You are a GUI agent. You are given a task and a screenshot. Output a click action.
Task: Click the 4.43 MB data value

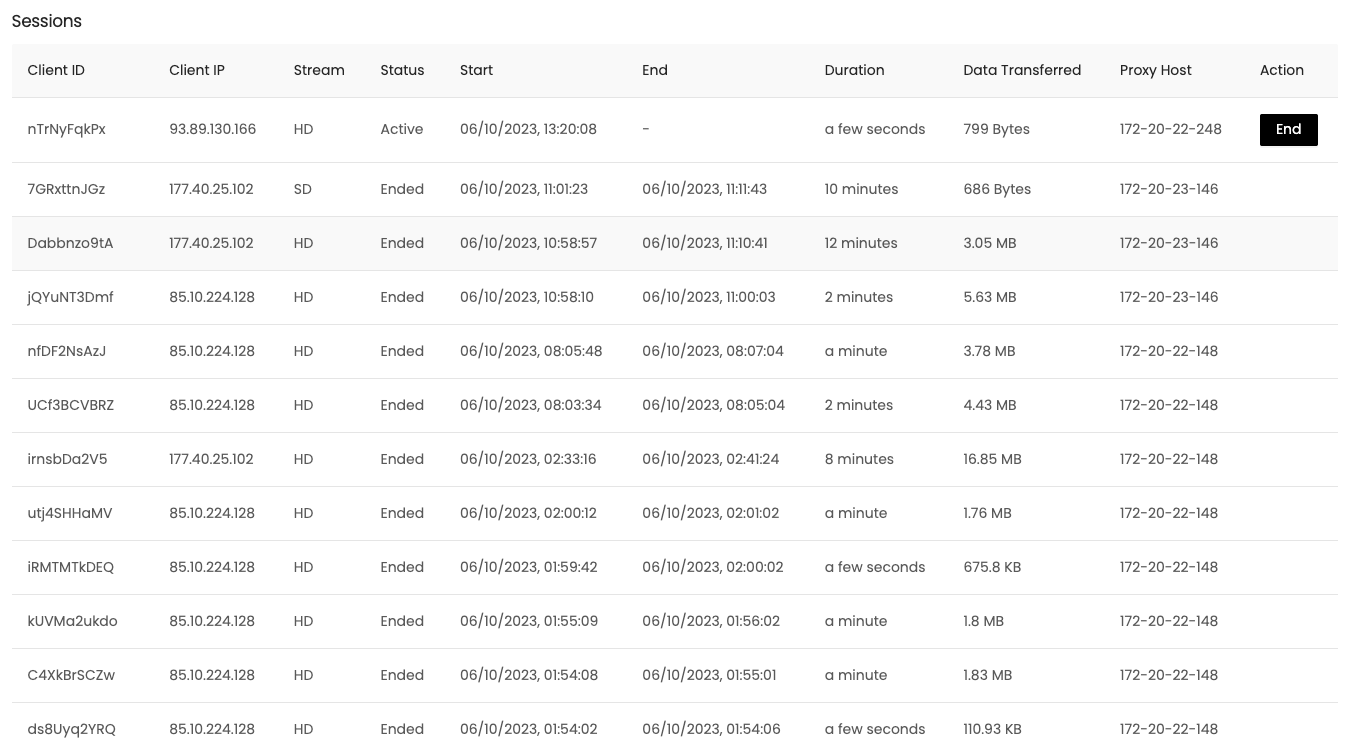pyautogui.click(x=990, y=405)
